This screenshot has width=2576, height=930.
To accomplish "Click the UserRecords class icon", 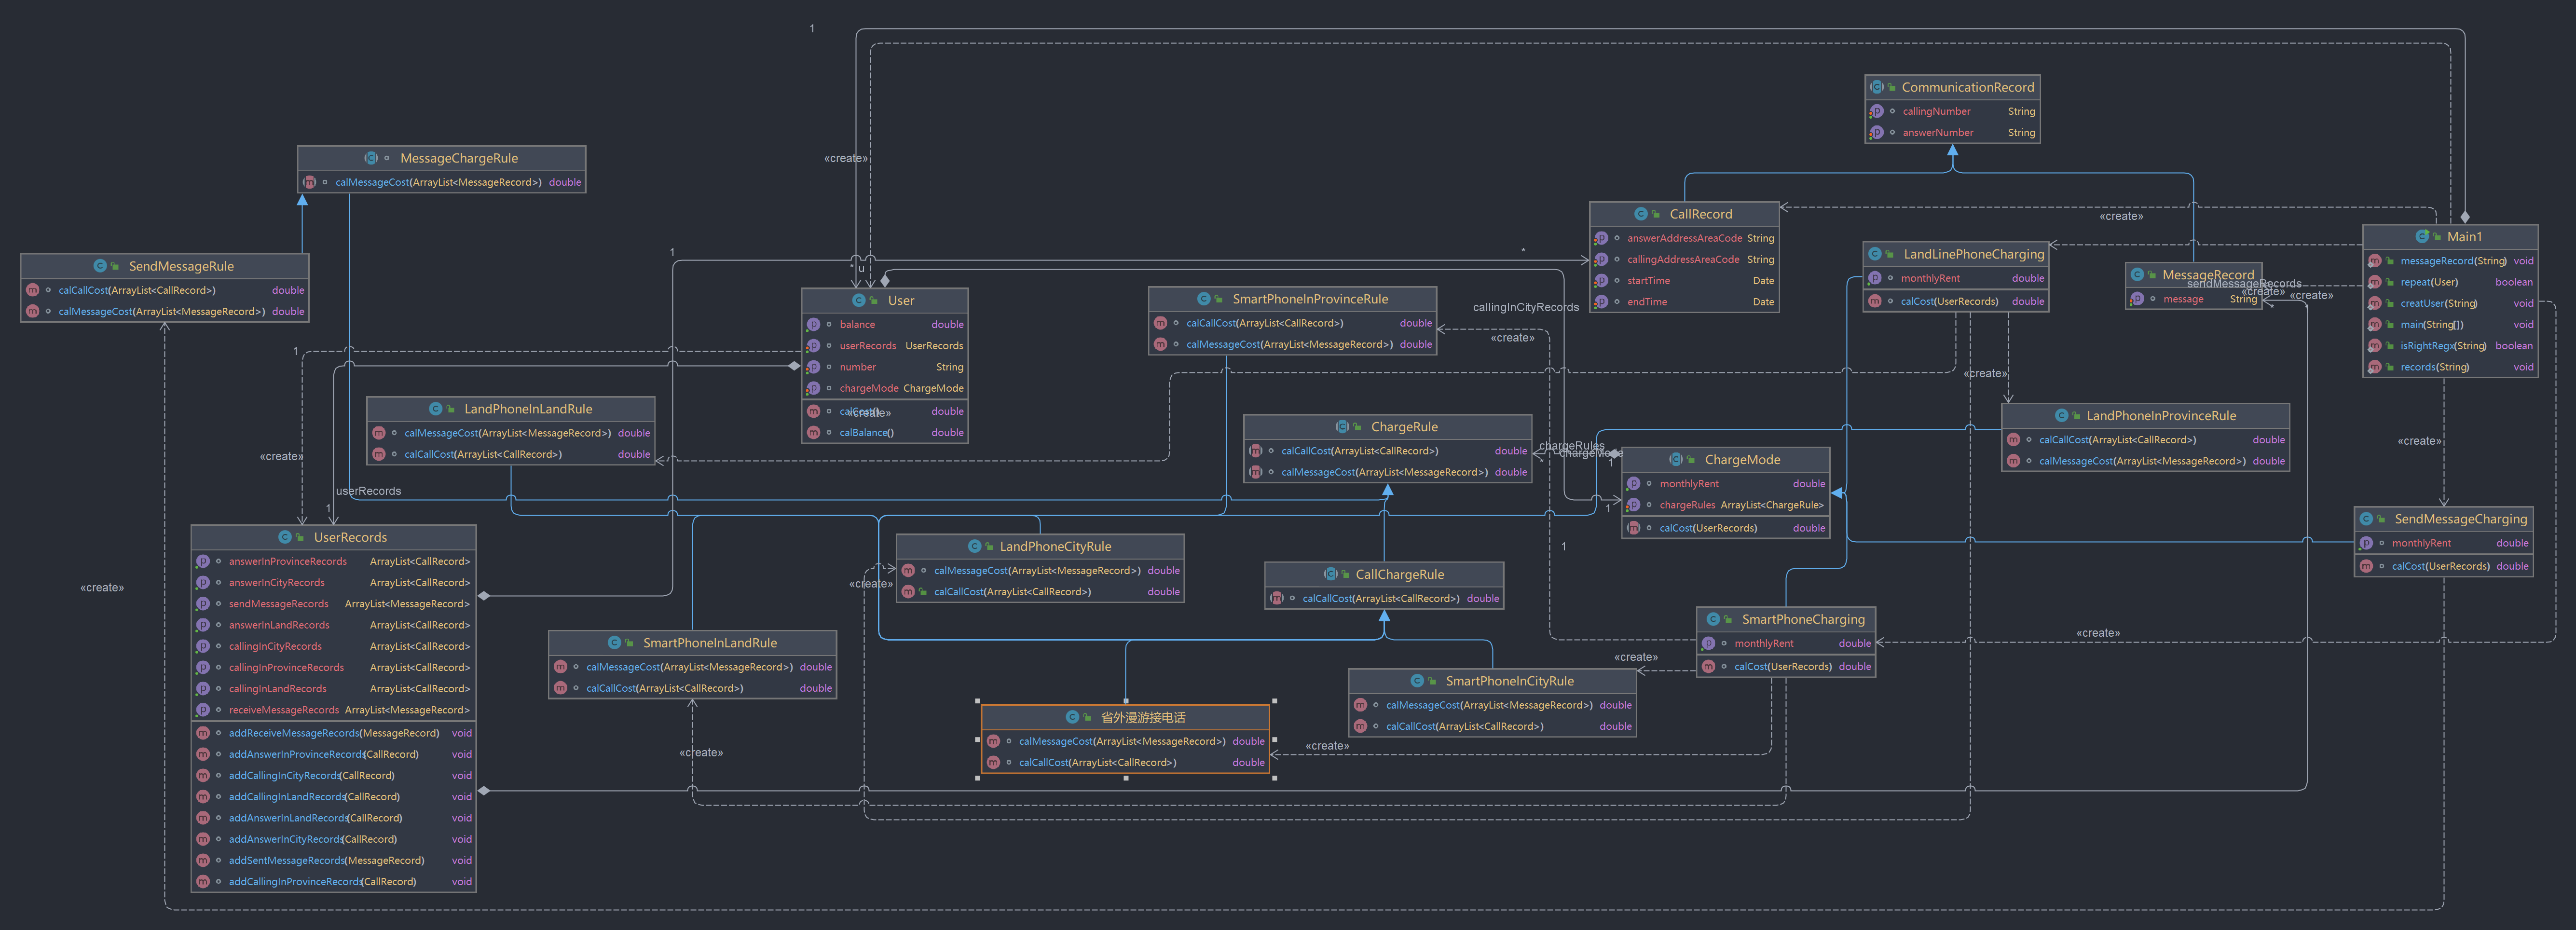I will (x=285, y=537).
